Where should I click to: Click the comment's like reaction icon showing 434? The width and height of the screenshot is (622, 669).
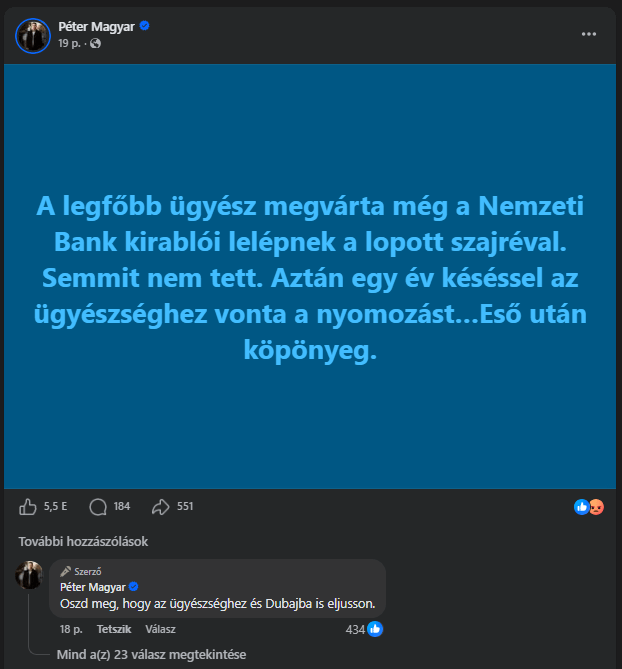pyautogui.click(x=376, y=629)
